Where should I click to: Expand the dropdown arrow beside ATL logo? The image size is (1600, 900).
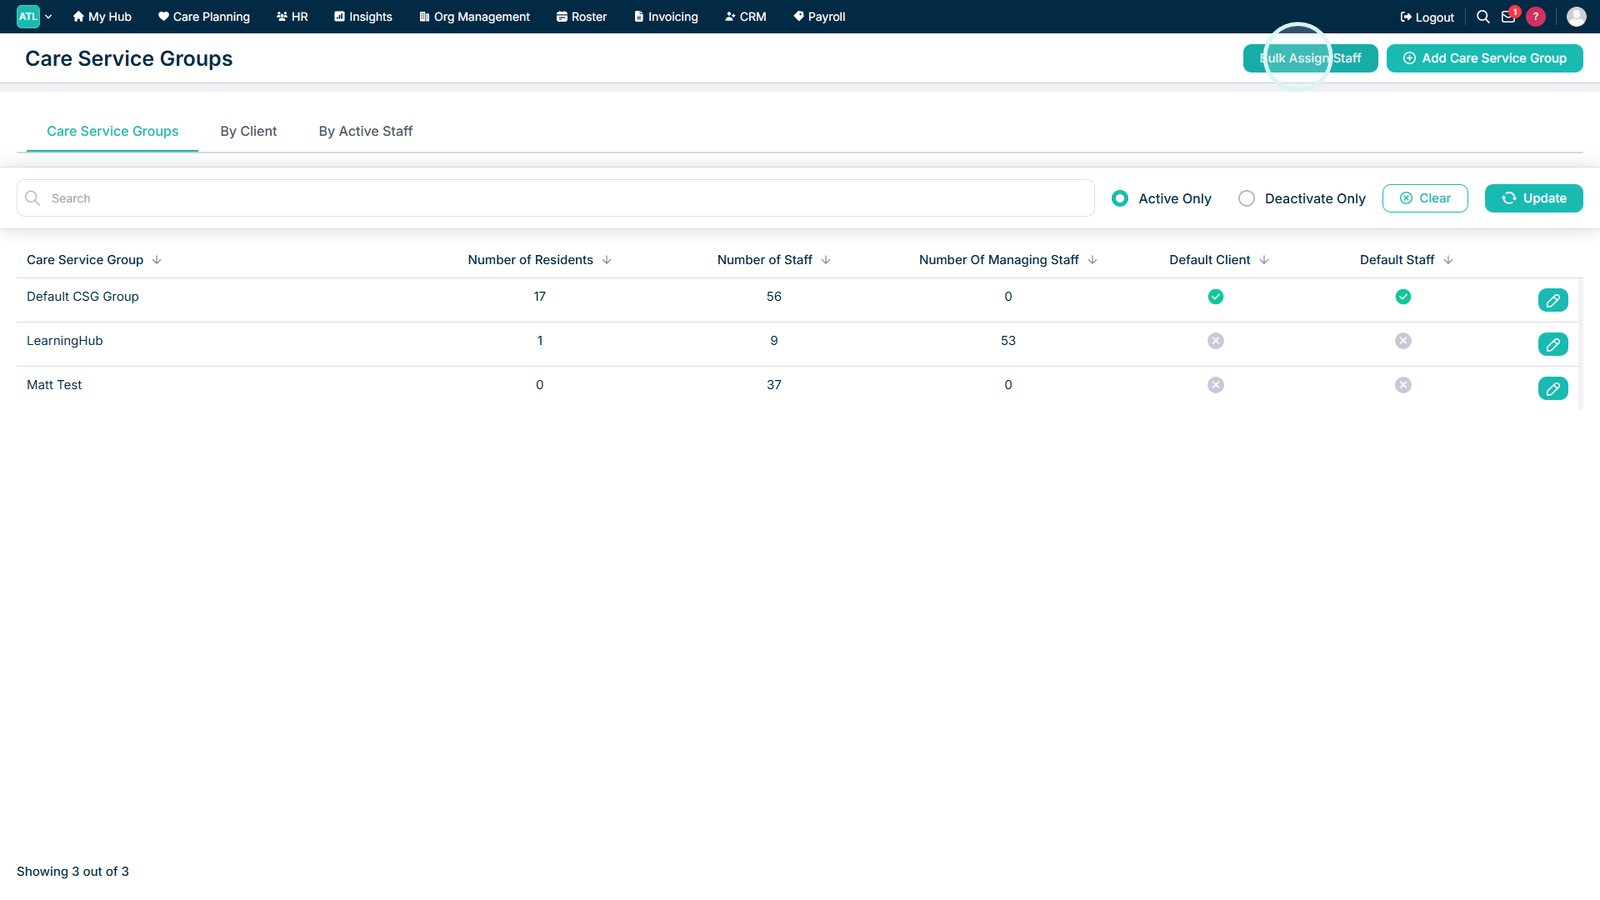(48, 17)
